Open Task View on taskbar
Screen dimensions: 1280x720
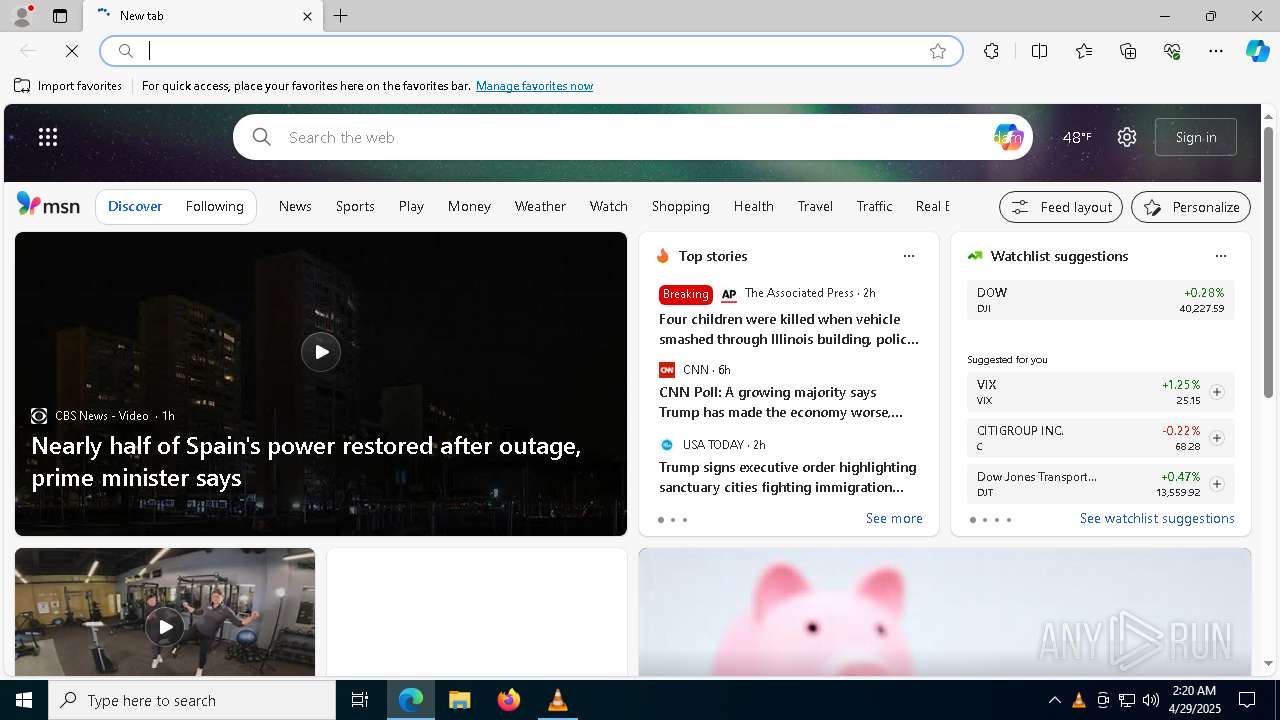pos(360,700)
